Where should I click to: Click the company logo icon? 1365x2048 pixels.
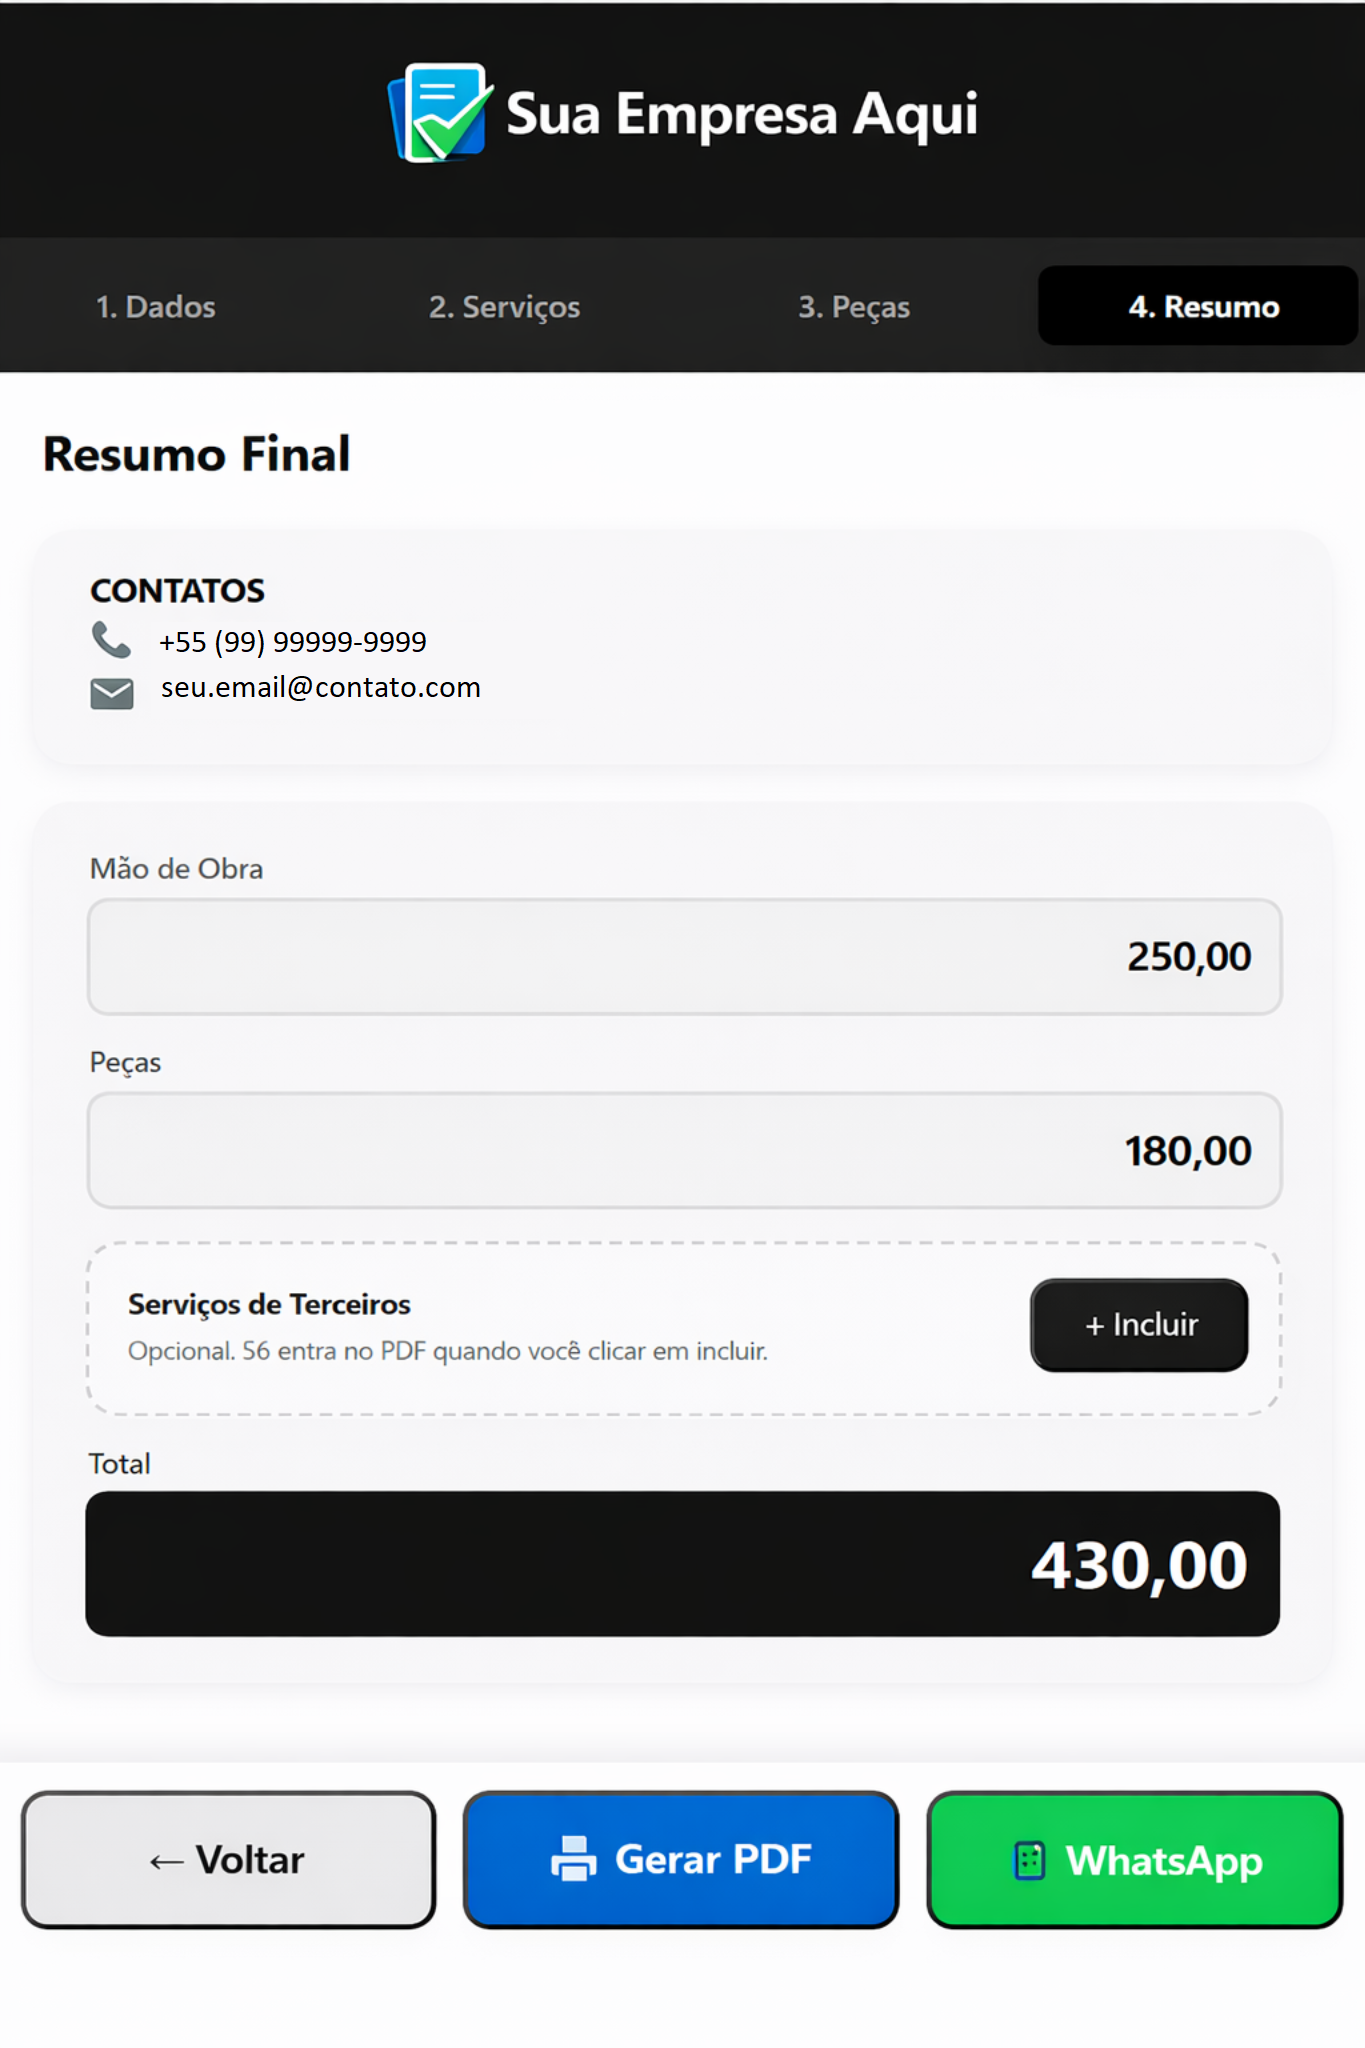point(440,113)
